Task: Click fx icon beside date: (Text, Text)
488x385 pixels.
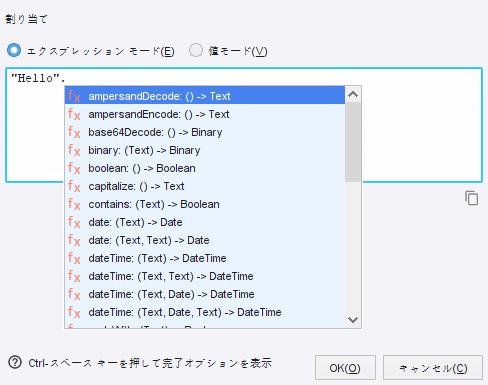Action: point(74,240)
